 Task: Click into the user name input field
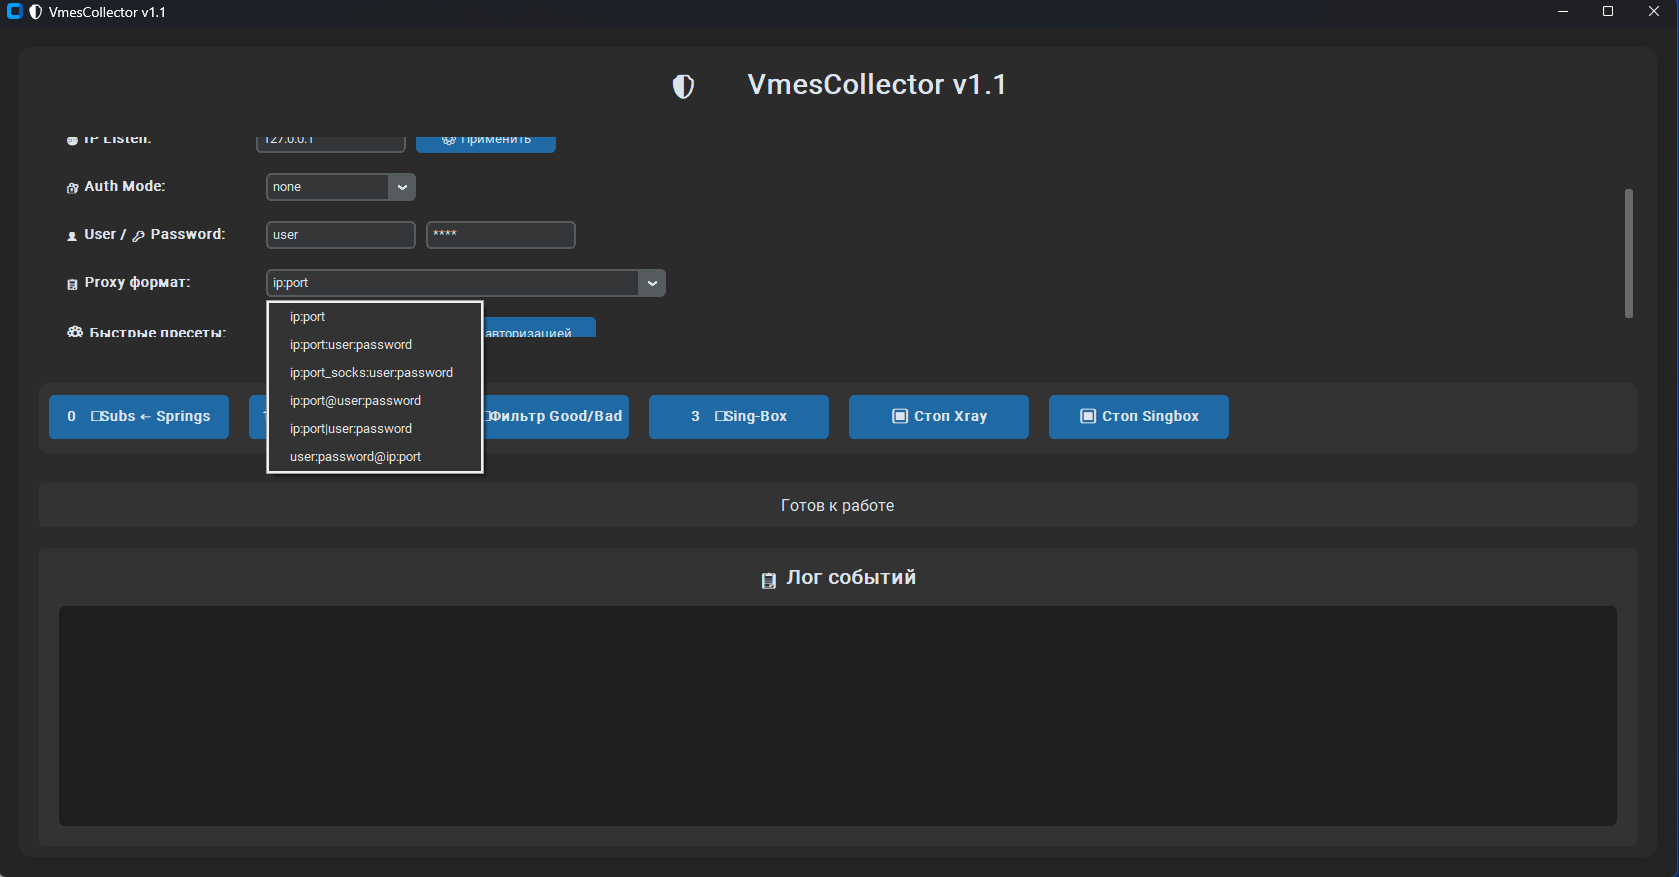[x=340, y=235]
